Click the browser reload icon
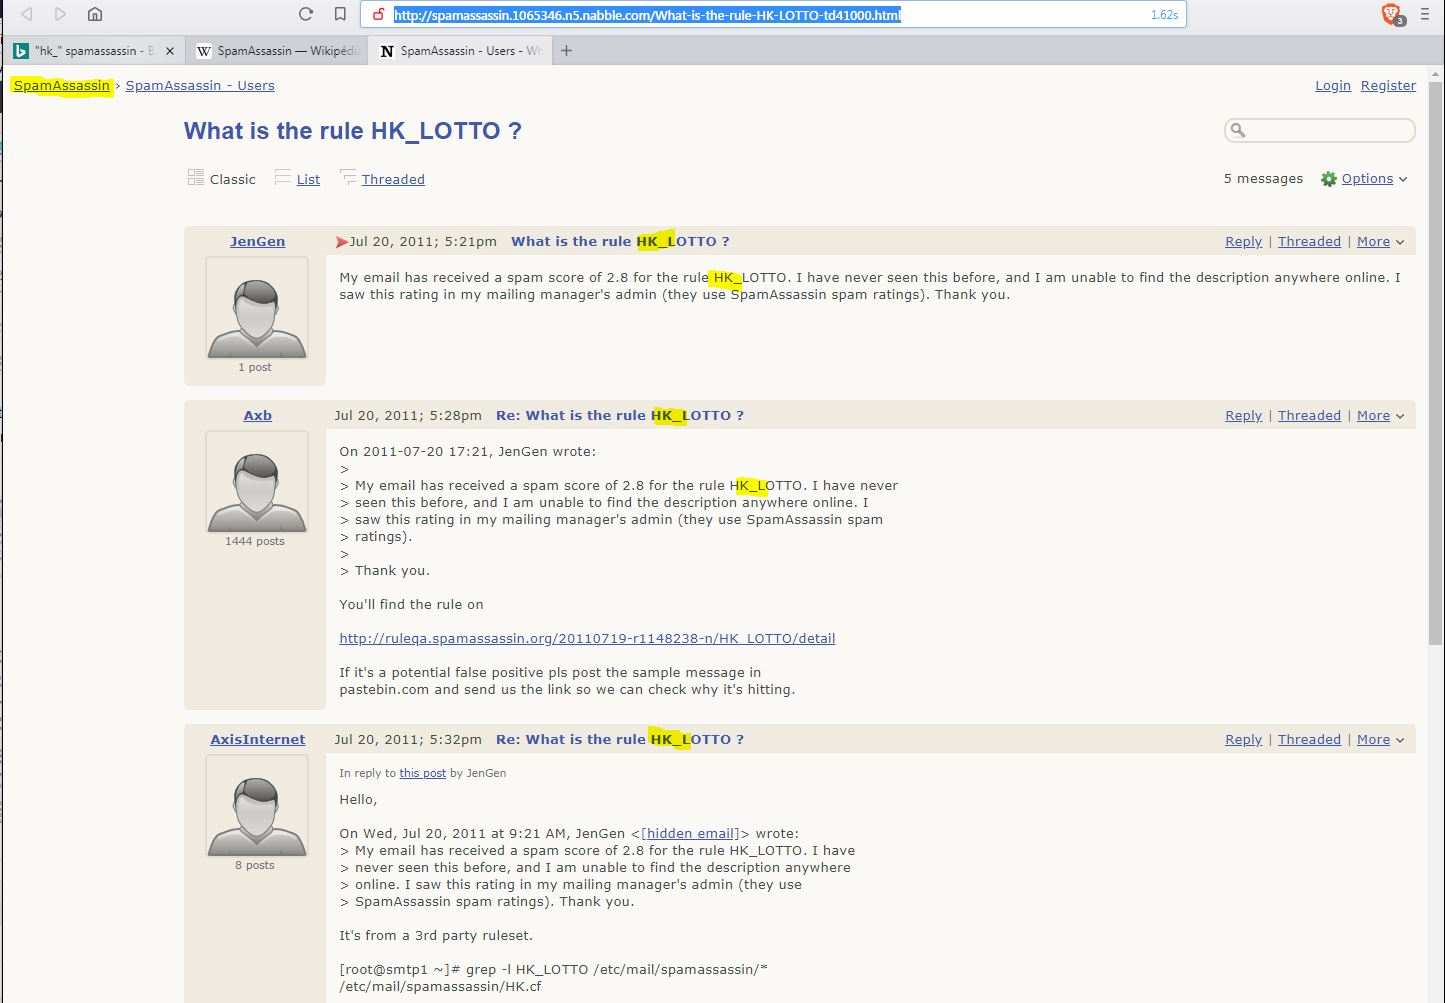The width and height of the screenshot is (1445, 1003). pos(306,14)
